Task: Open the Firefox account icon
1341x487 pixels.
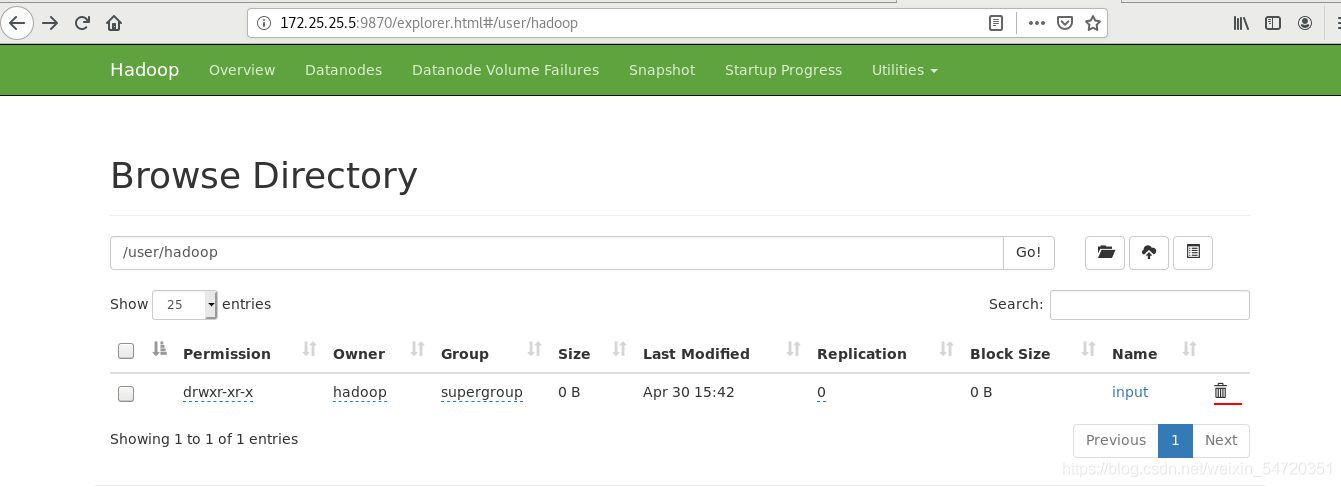Action: pyautogui.click(x=1305, y=22)
